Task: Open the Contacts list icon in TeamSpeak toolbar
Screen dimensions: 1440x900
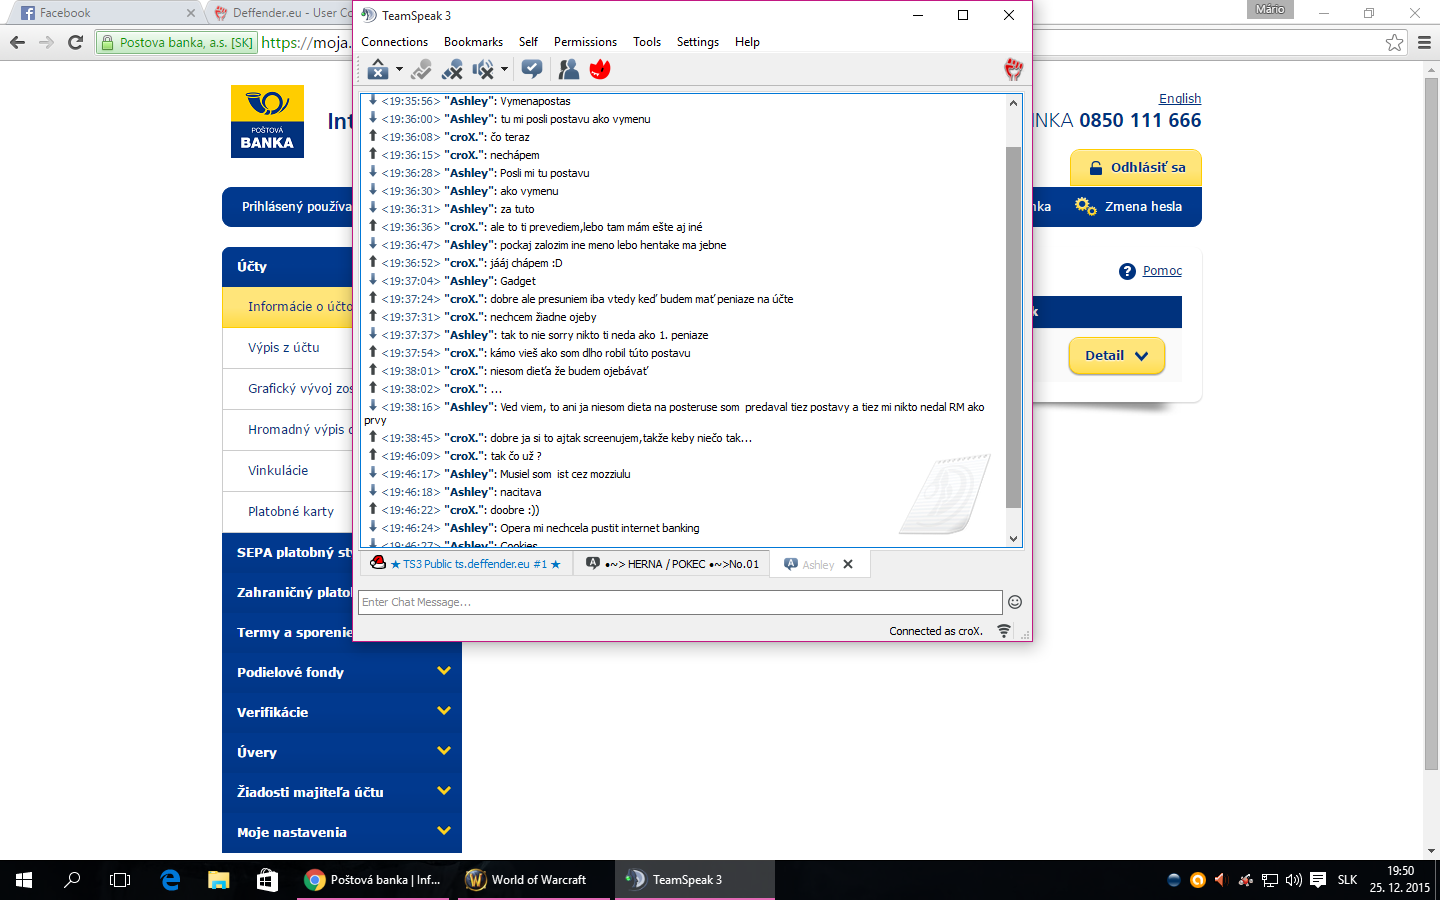Action: tap(568, 69)
